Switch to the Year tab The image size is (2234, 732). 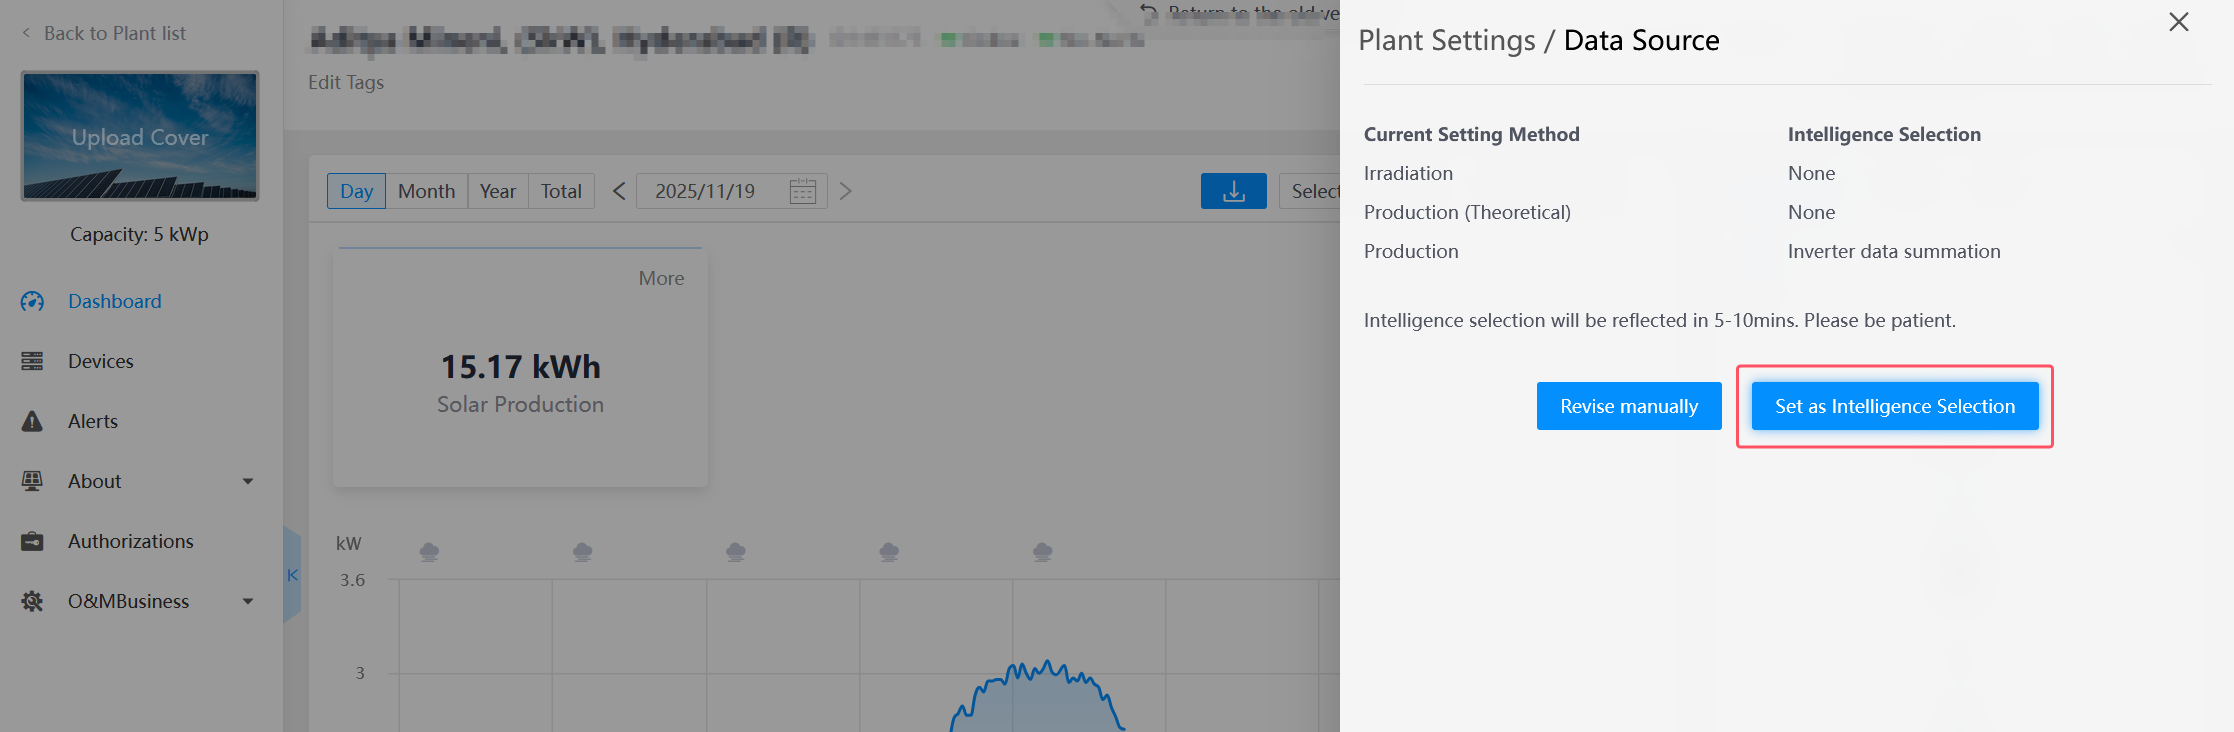(497, 191)
